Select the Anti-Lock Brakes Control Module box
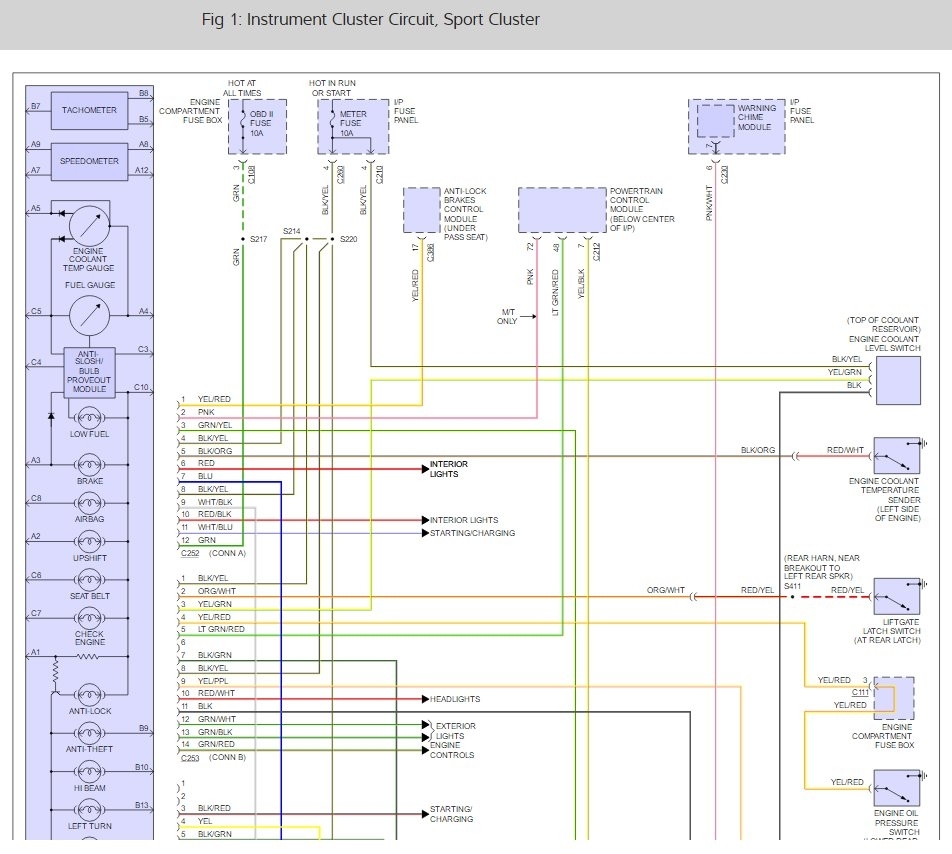Image resolution: width=952 pixels, height=854 pixels. 429,211
